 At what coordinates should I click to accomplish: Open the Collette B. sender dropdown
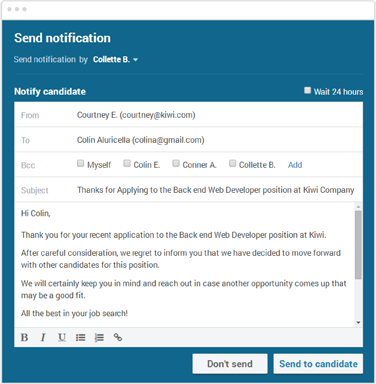(115, 59)
